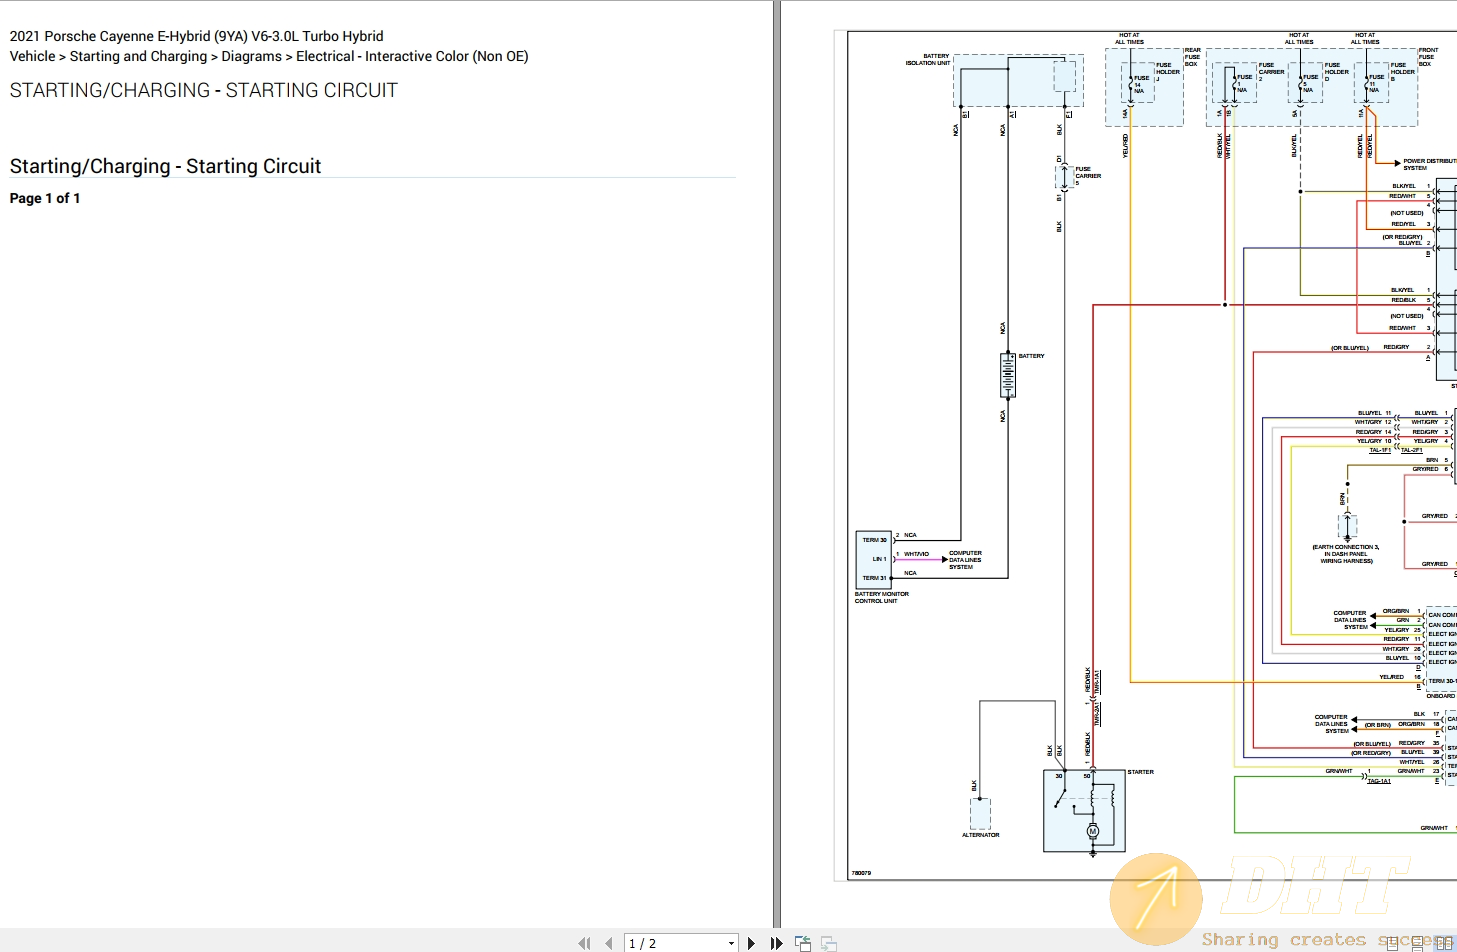This screenshot has width=1457, height=952.
Task: Click the uppercase 'STARTING/CHARGING - STARTING CIRCUIT' heading
Action: (x=203, y=90)
